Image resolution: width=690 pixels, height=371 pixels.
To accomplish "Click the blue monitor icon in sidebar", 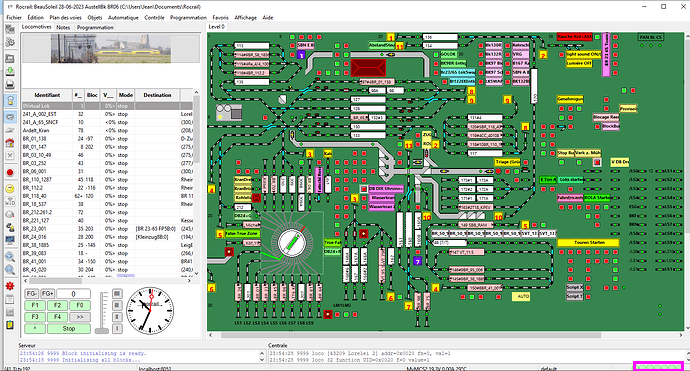I will (10, 240).
